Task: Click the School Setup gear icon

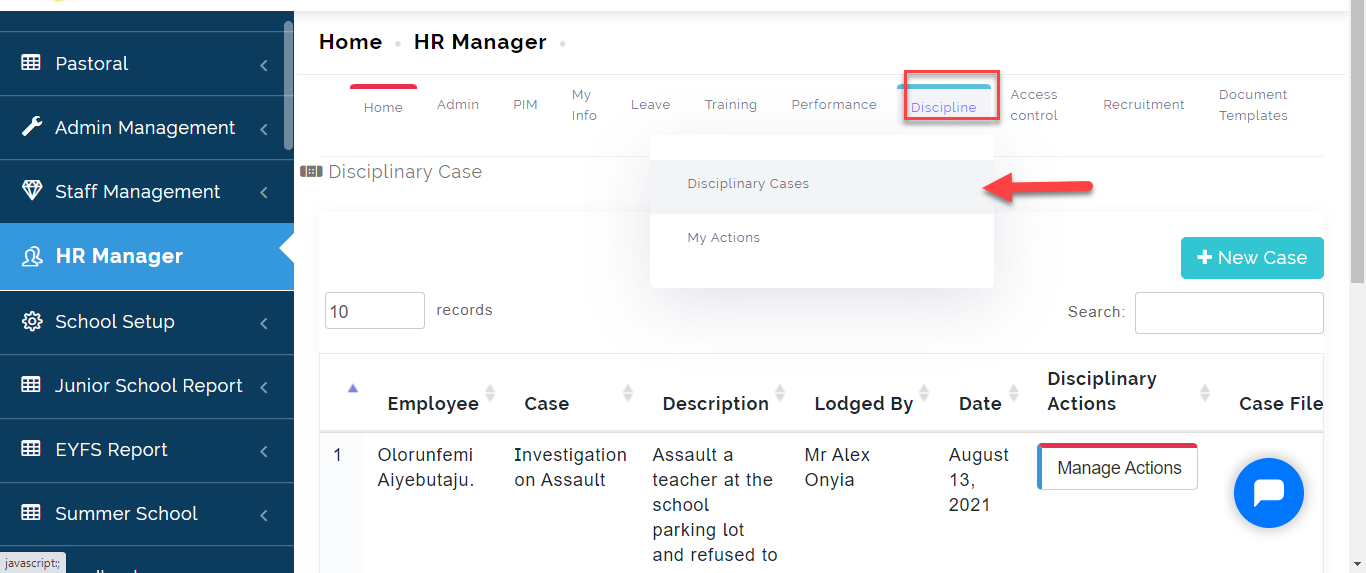Action: (31, 321)
